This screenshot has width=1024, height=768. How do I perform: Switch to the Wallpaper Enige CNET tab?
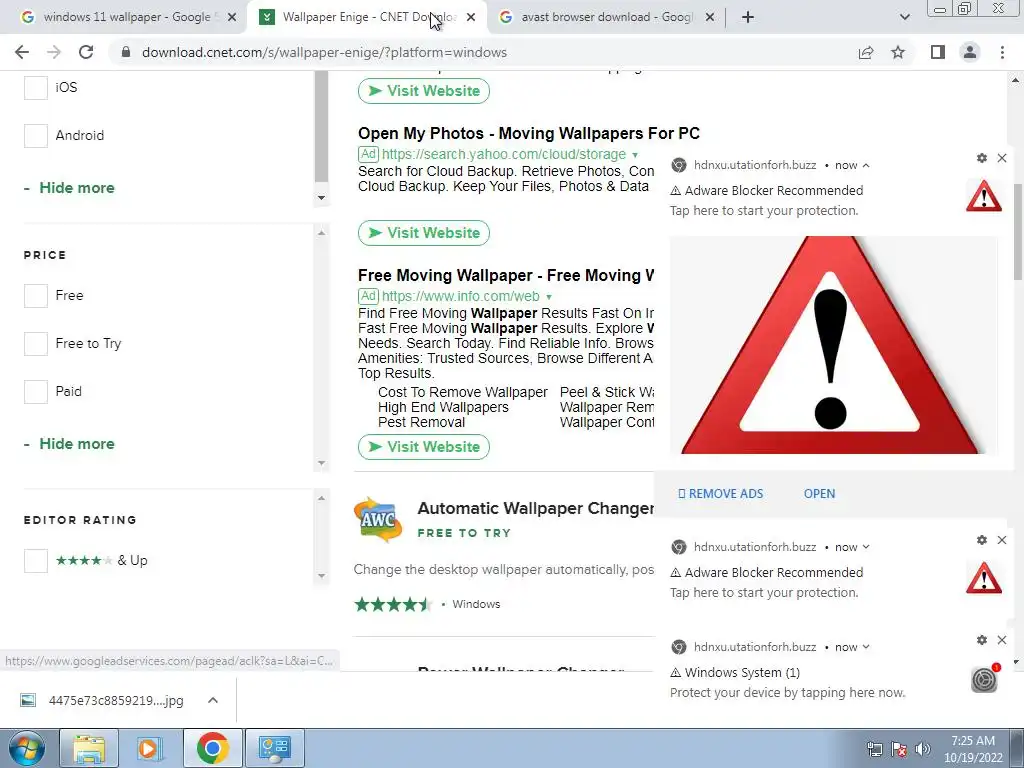[366, 17]
